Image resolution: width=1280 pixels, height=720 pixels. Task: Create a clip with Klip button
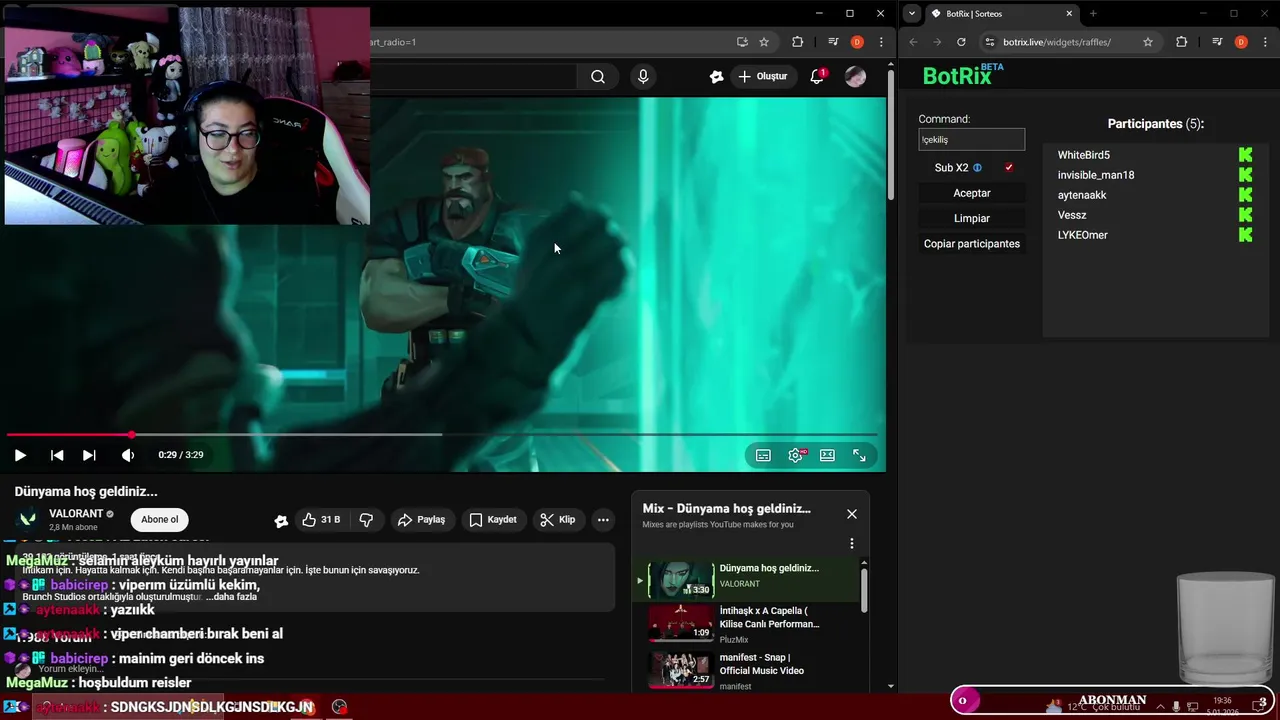pyautogui.click(x=558, y=520)
